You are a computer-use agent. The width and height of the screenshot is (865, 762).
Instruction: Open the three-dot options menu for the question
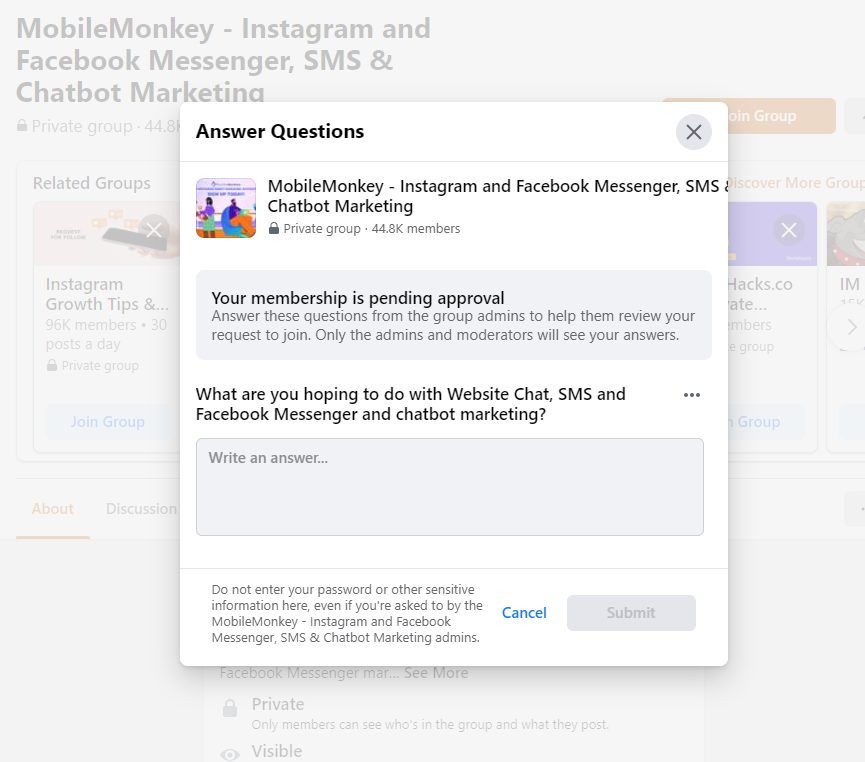click(x=692, y=395)
